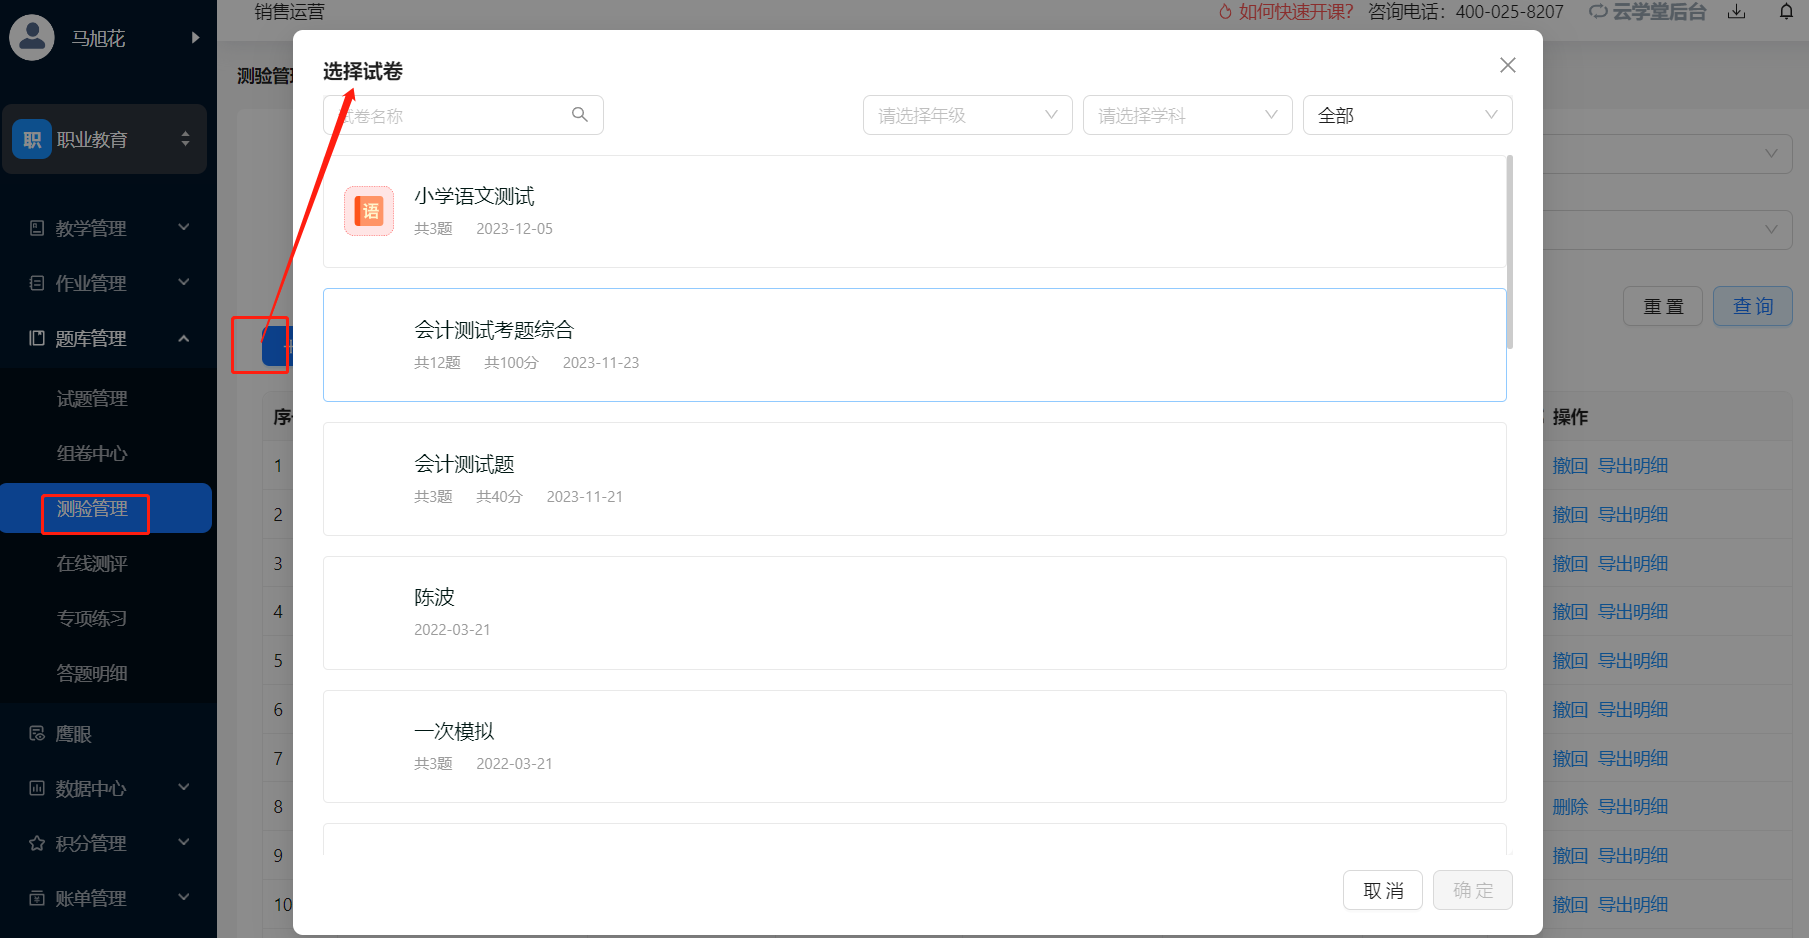Click the 职 badge icon

pos(32,139)
